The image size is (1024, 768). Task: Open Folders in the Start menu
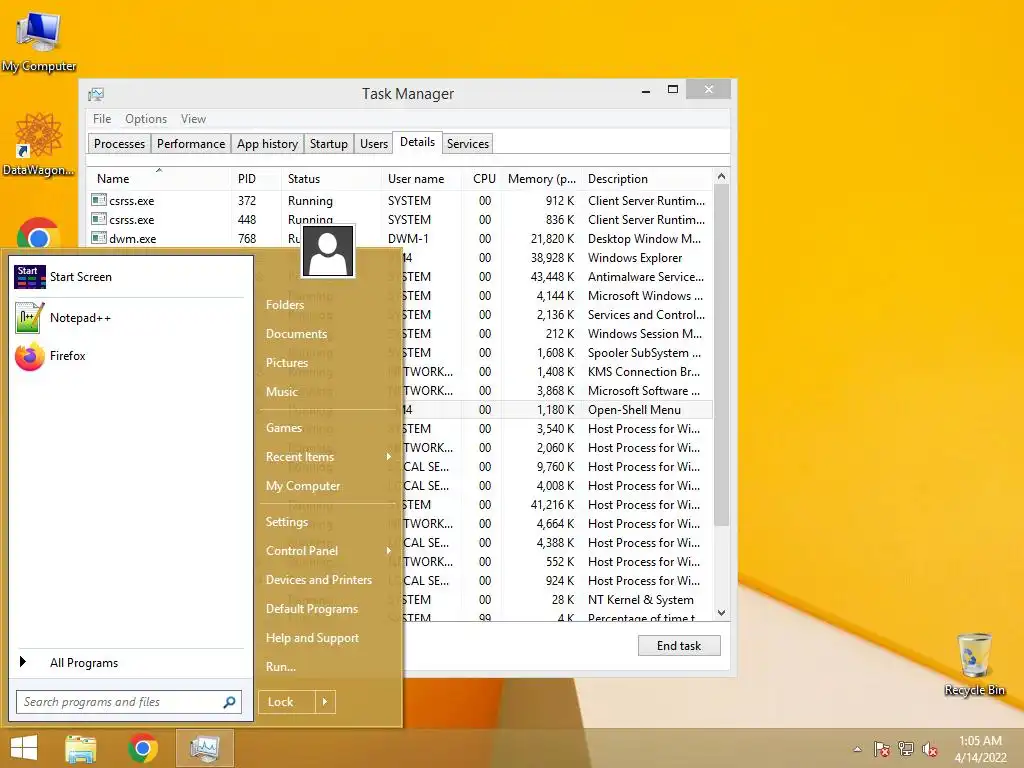click(328, 305)
